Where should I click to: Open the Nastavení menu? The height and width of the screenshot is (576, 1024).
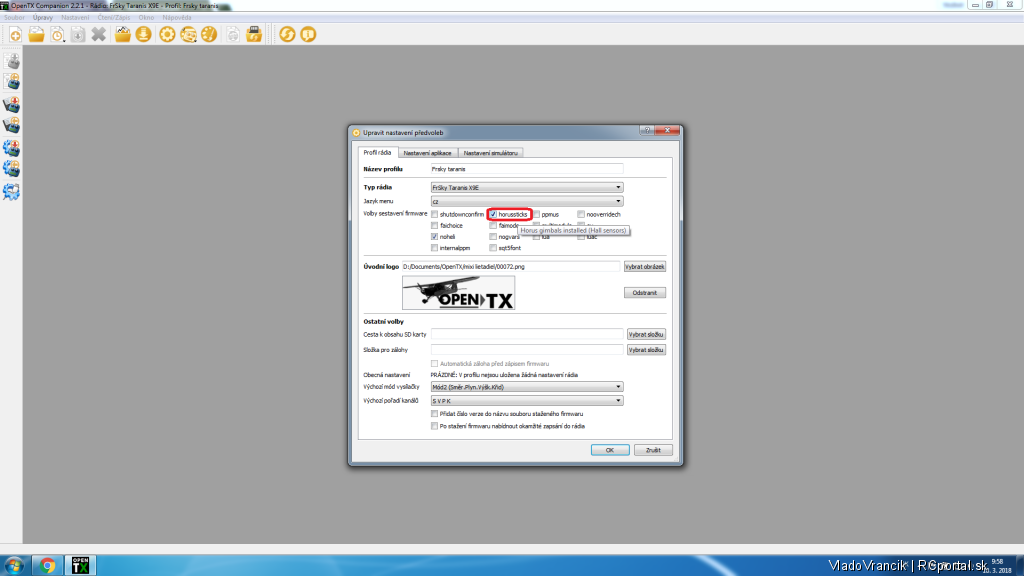(x=75, y=18)
